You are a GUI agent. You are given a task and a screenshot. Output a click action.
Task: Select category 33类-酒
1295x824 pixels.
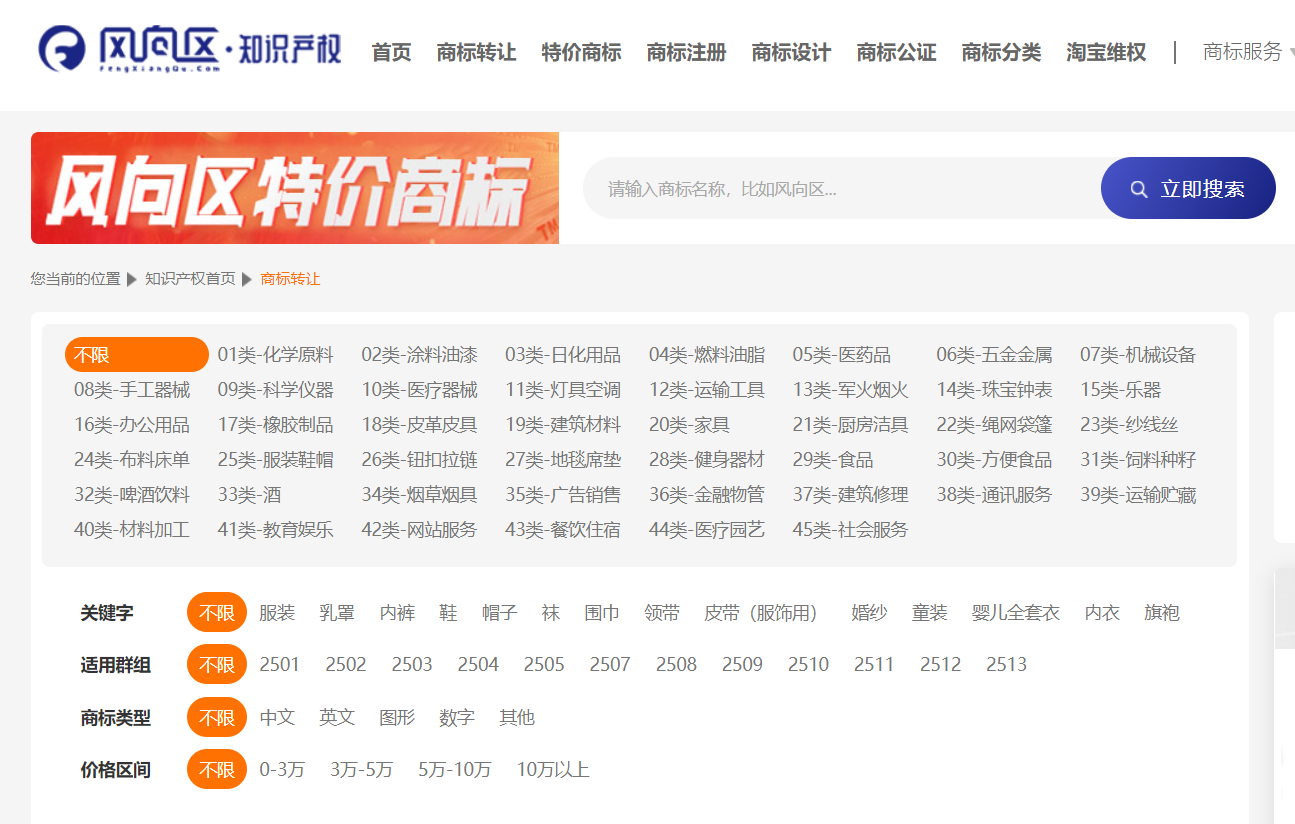pos(249,495)
